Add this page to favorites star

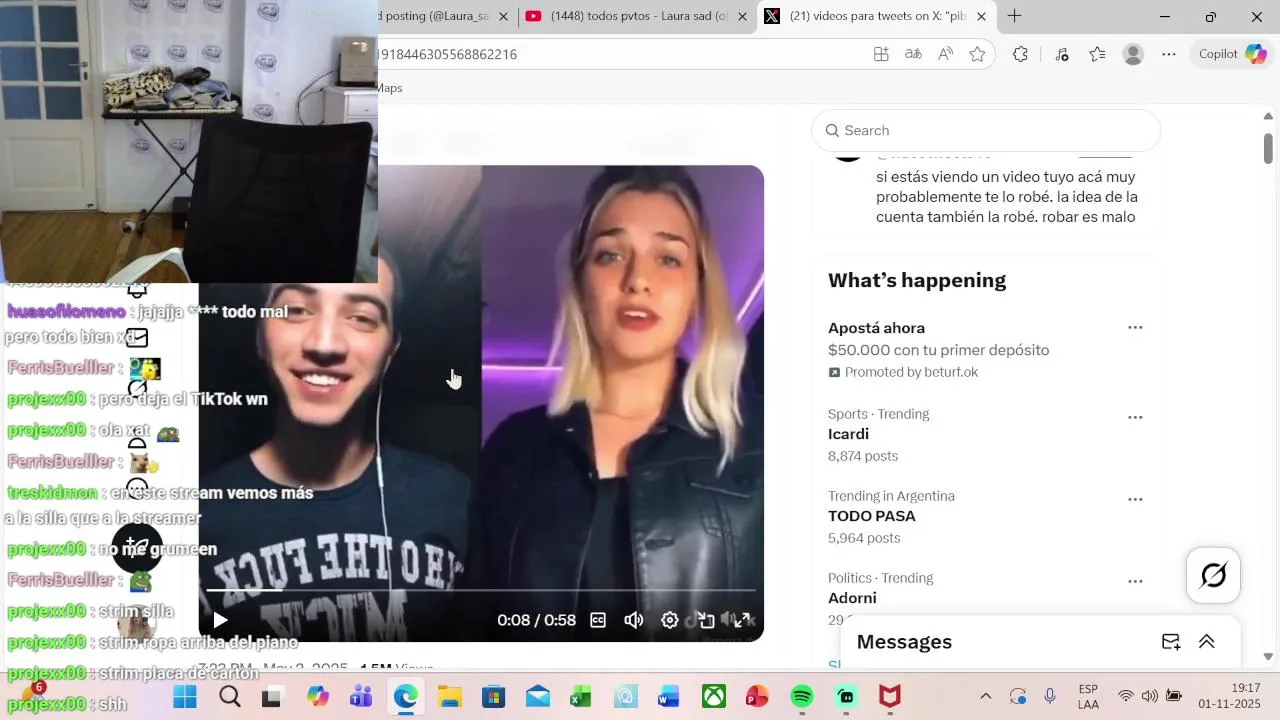[977, 54]
